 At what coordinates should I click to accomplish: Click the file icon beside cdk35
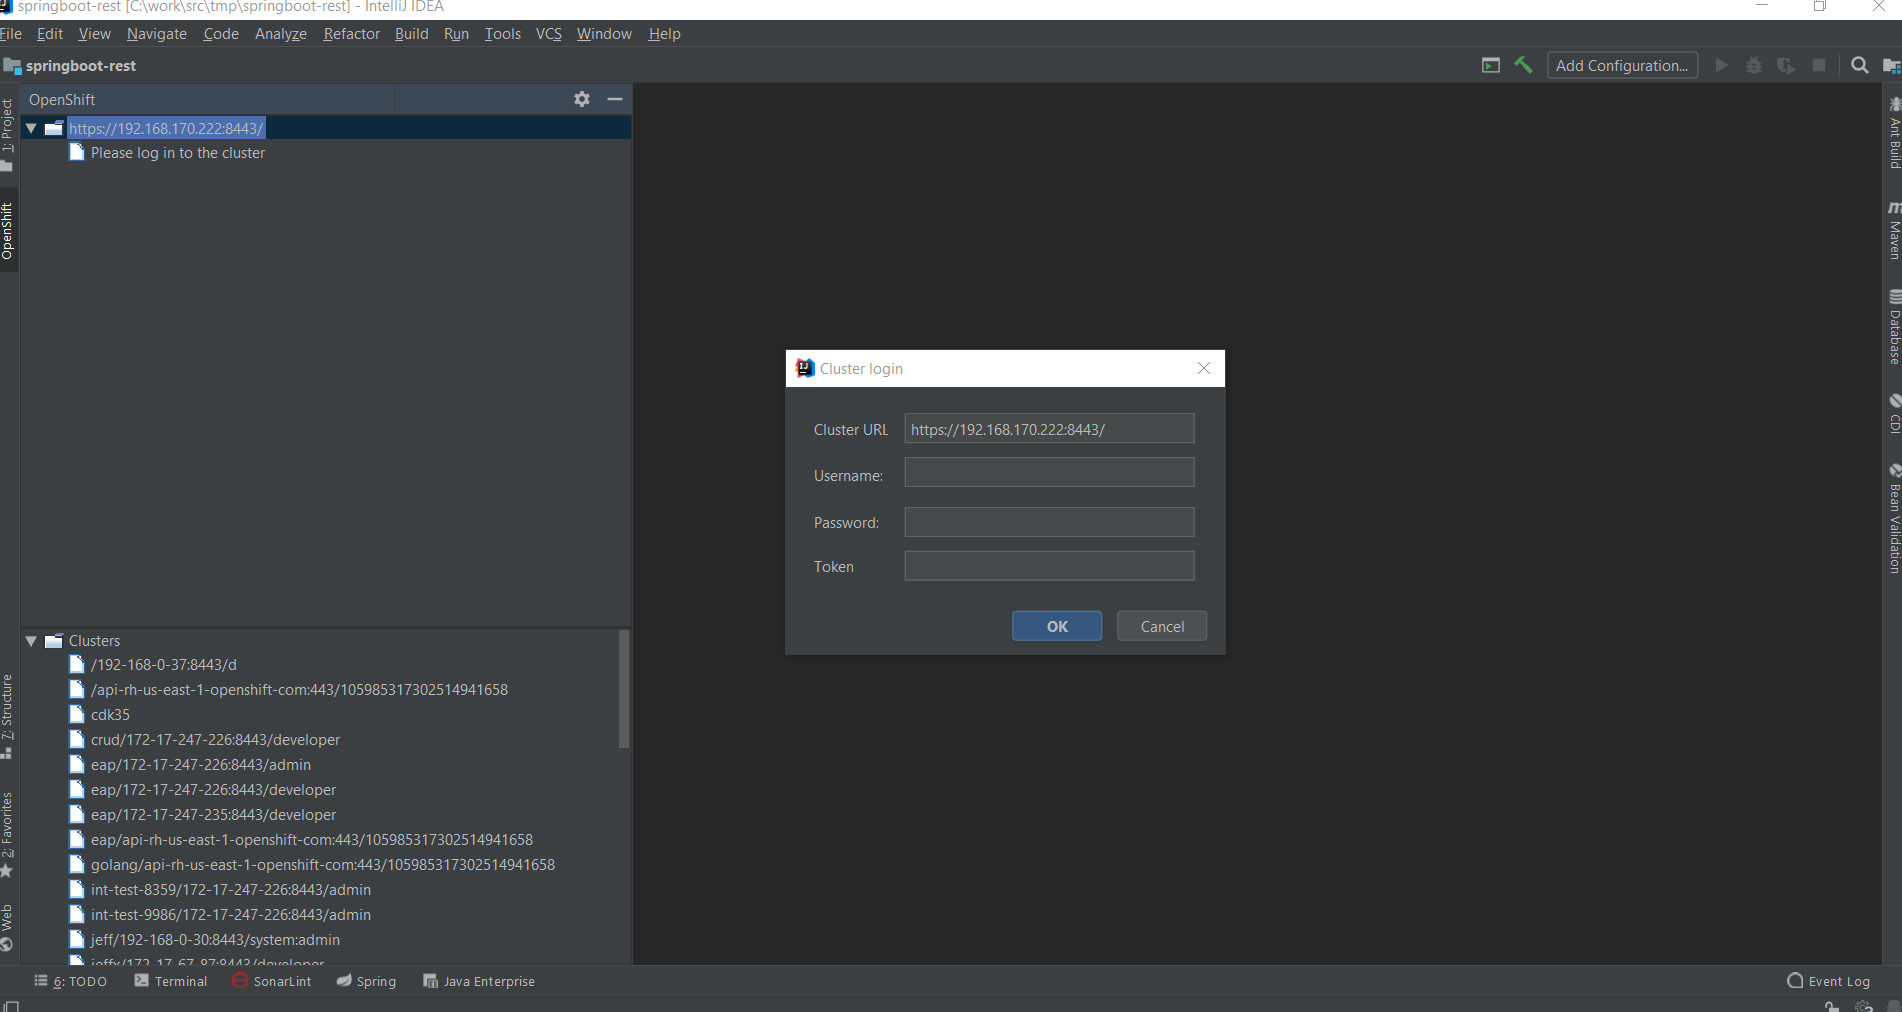pyautogui.click(x=76, y=714)
